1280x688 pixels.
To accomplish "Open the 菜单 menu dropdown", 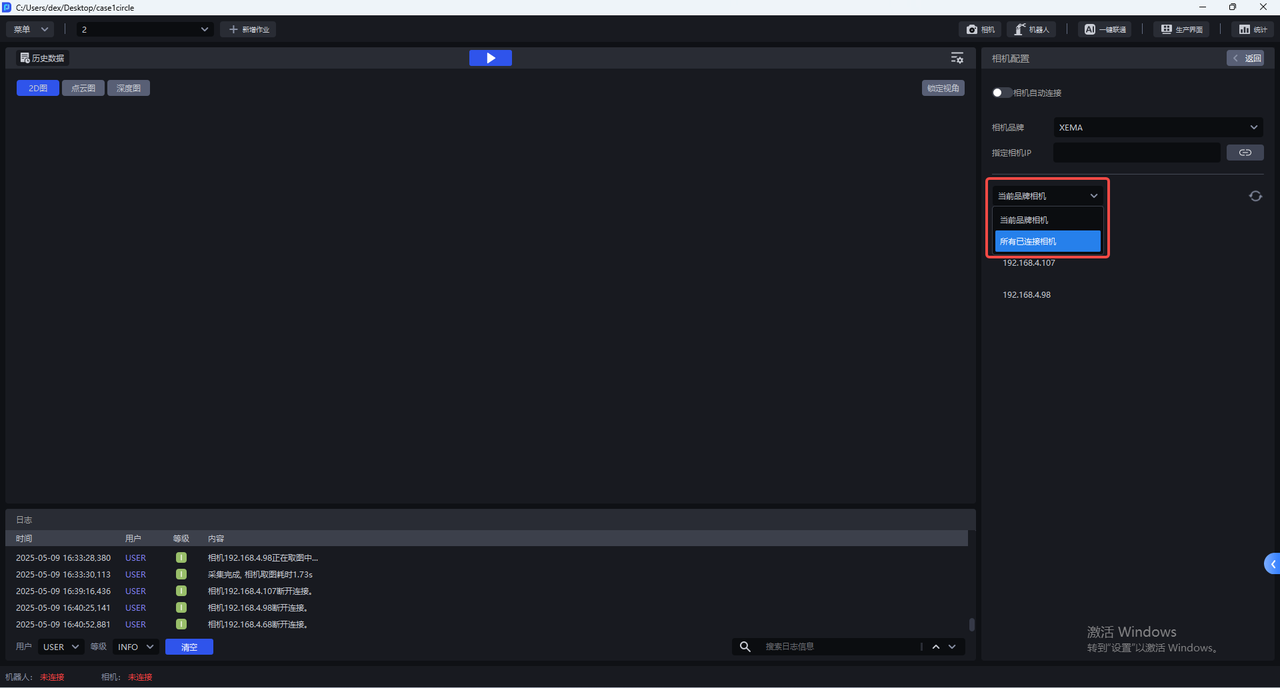I will [29, 30].
